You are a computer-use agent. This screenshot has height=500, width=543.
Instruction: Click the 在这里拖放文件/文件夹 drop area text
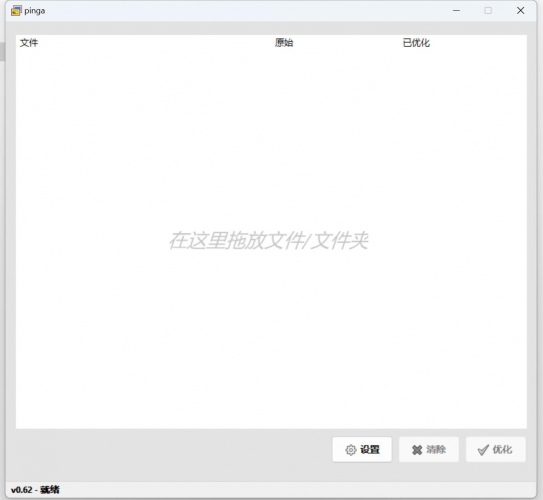point(268,240)
